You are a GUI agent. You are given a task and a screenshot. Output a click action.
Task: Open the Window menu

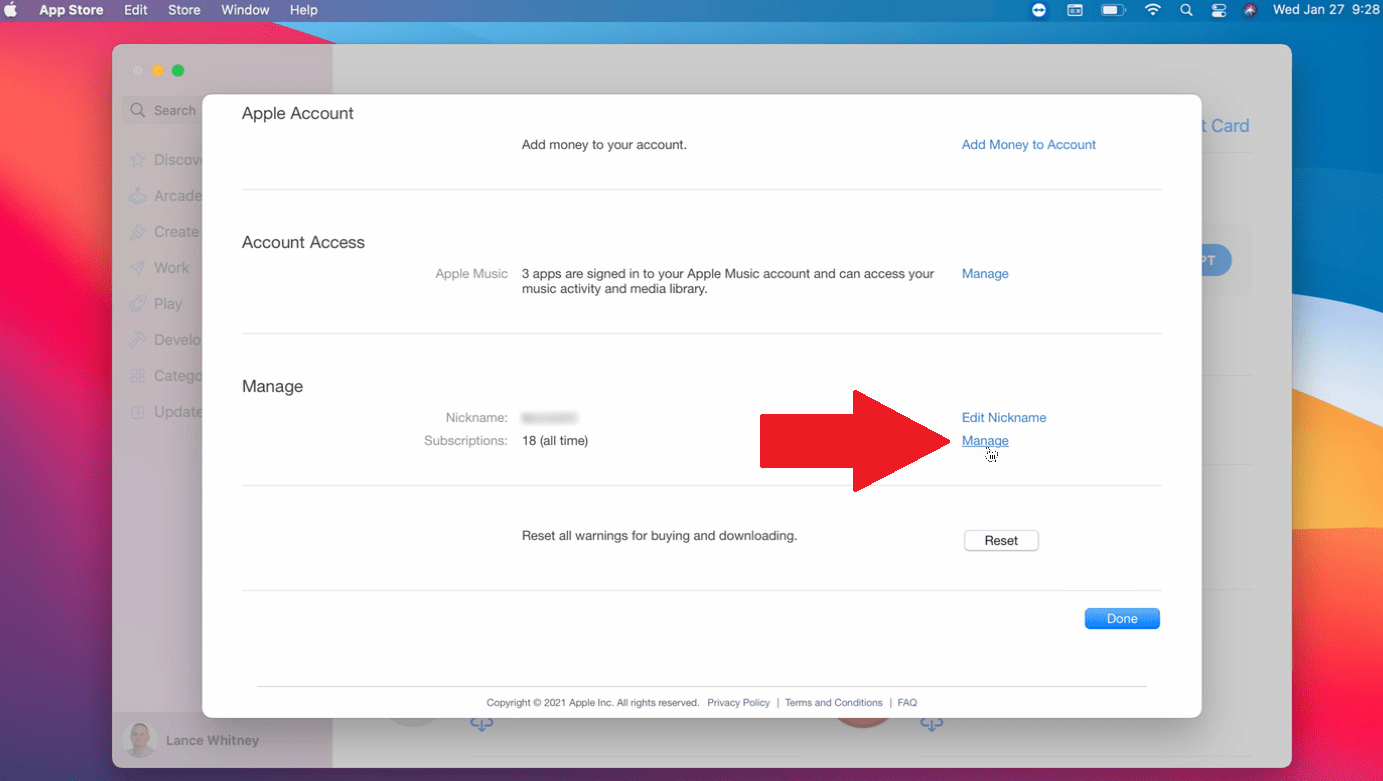click(x=245, y=10)
